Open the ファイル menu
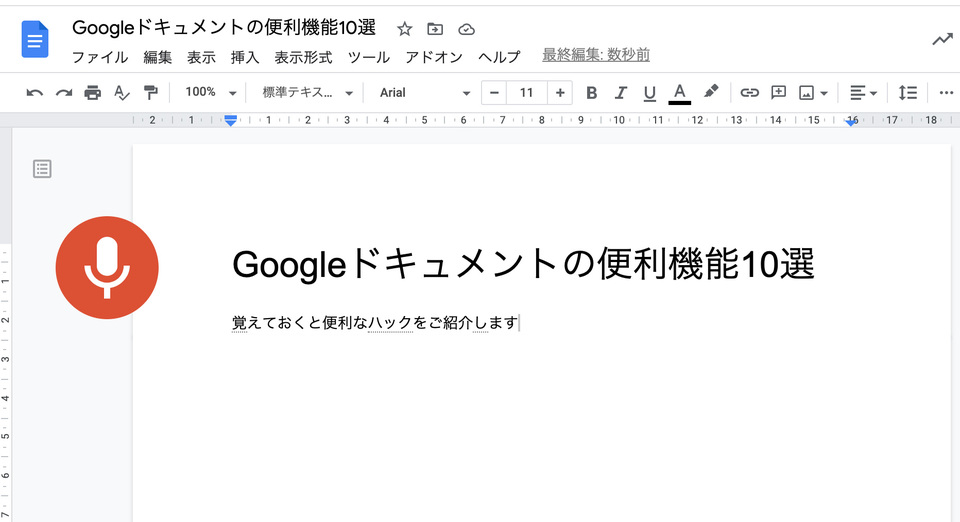 100,57
